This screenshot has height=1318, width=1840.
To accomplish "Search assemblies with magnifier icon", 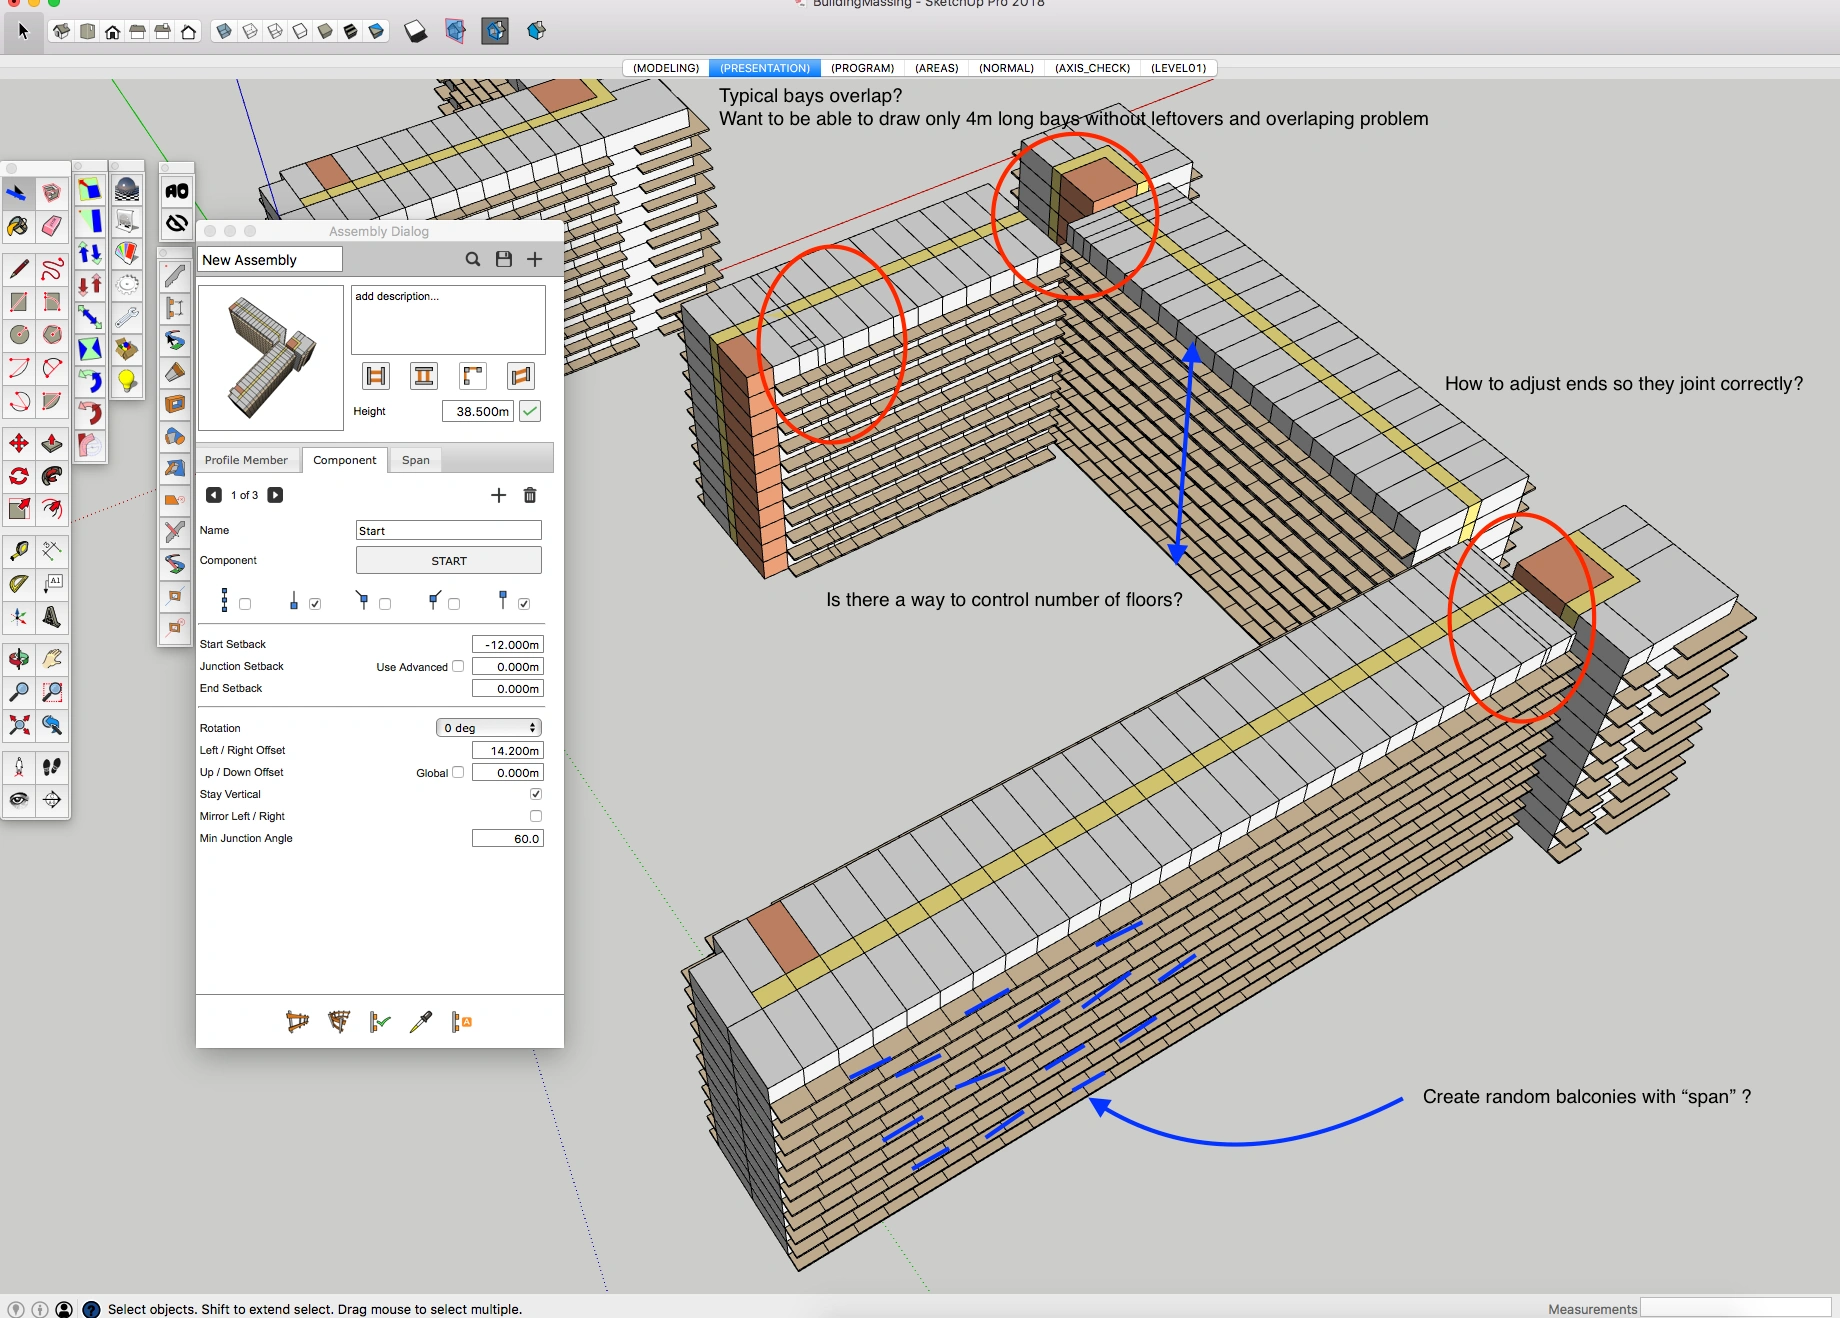I will (473, 260).
